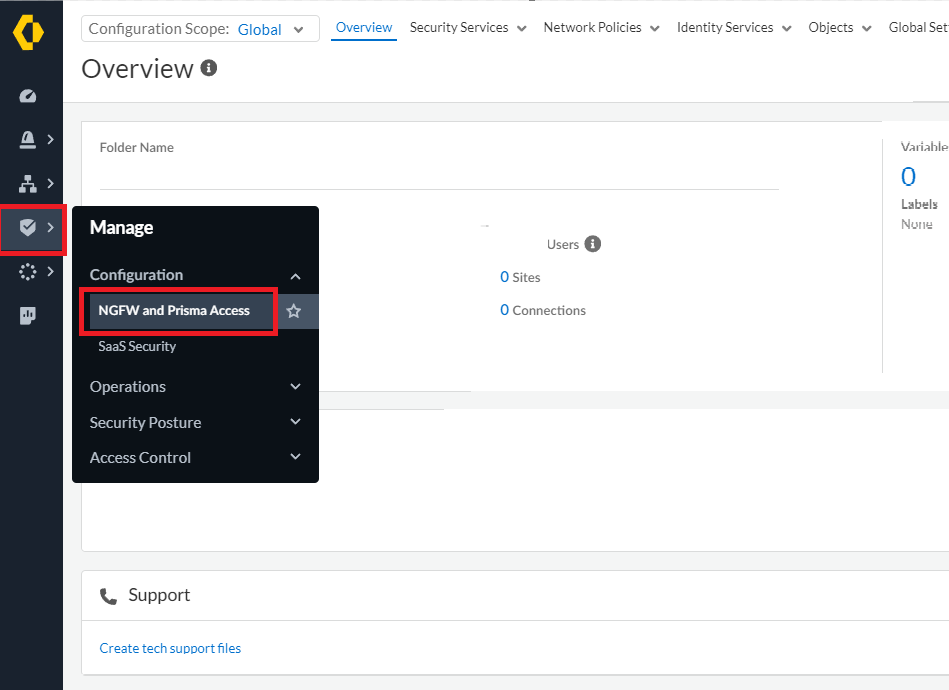
Task: Click the info icon beside Users
Action: [x=593, y=244]
